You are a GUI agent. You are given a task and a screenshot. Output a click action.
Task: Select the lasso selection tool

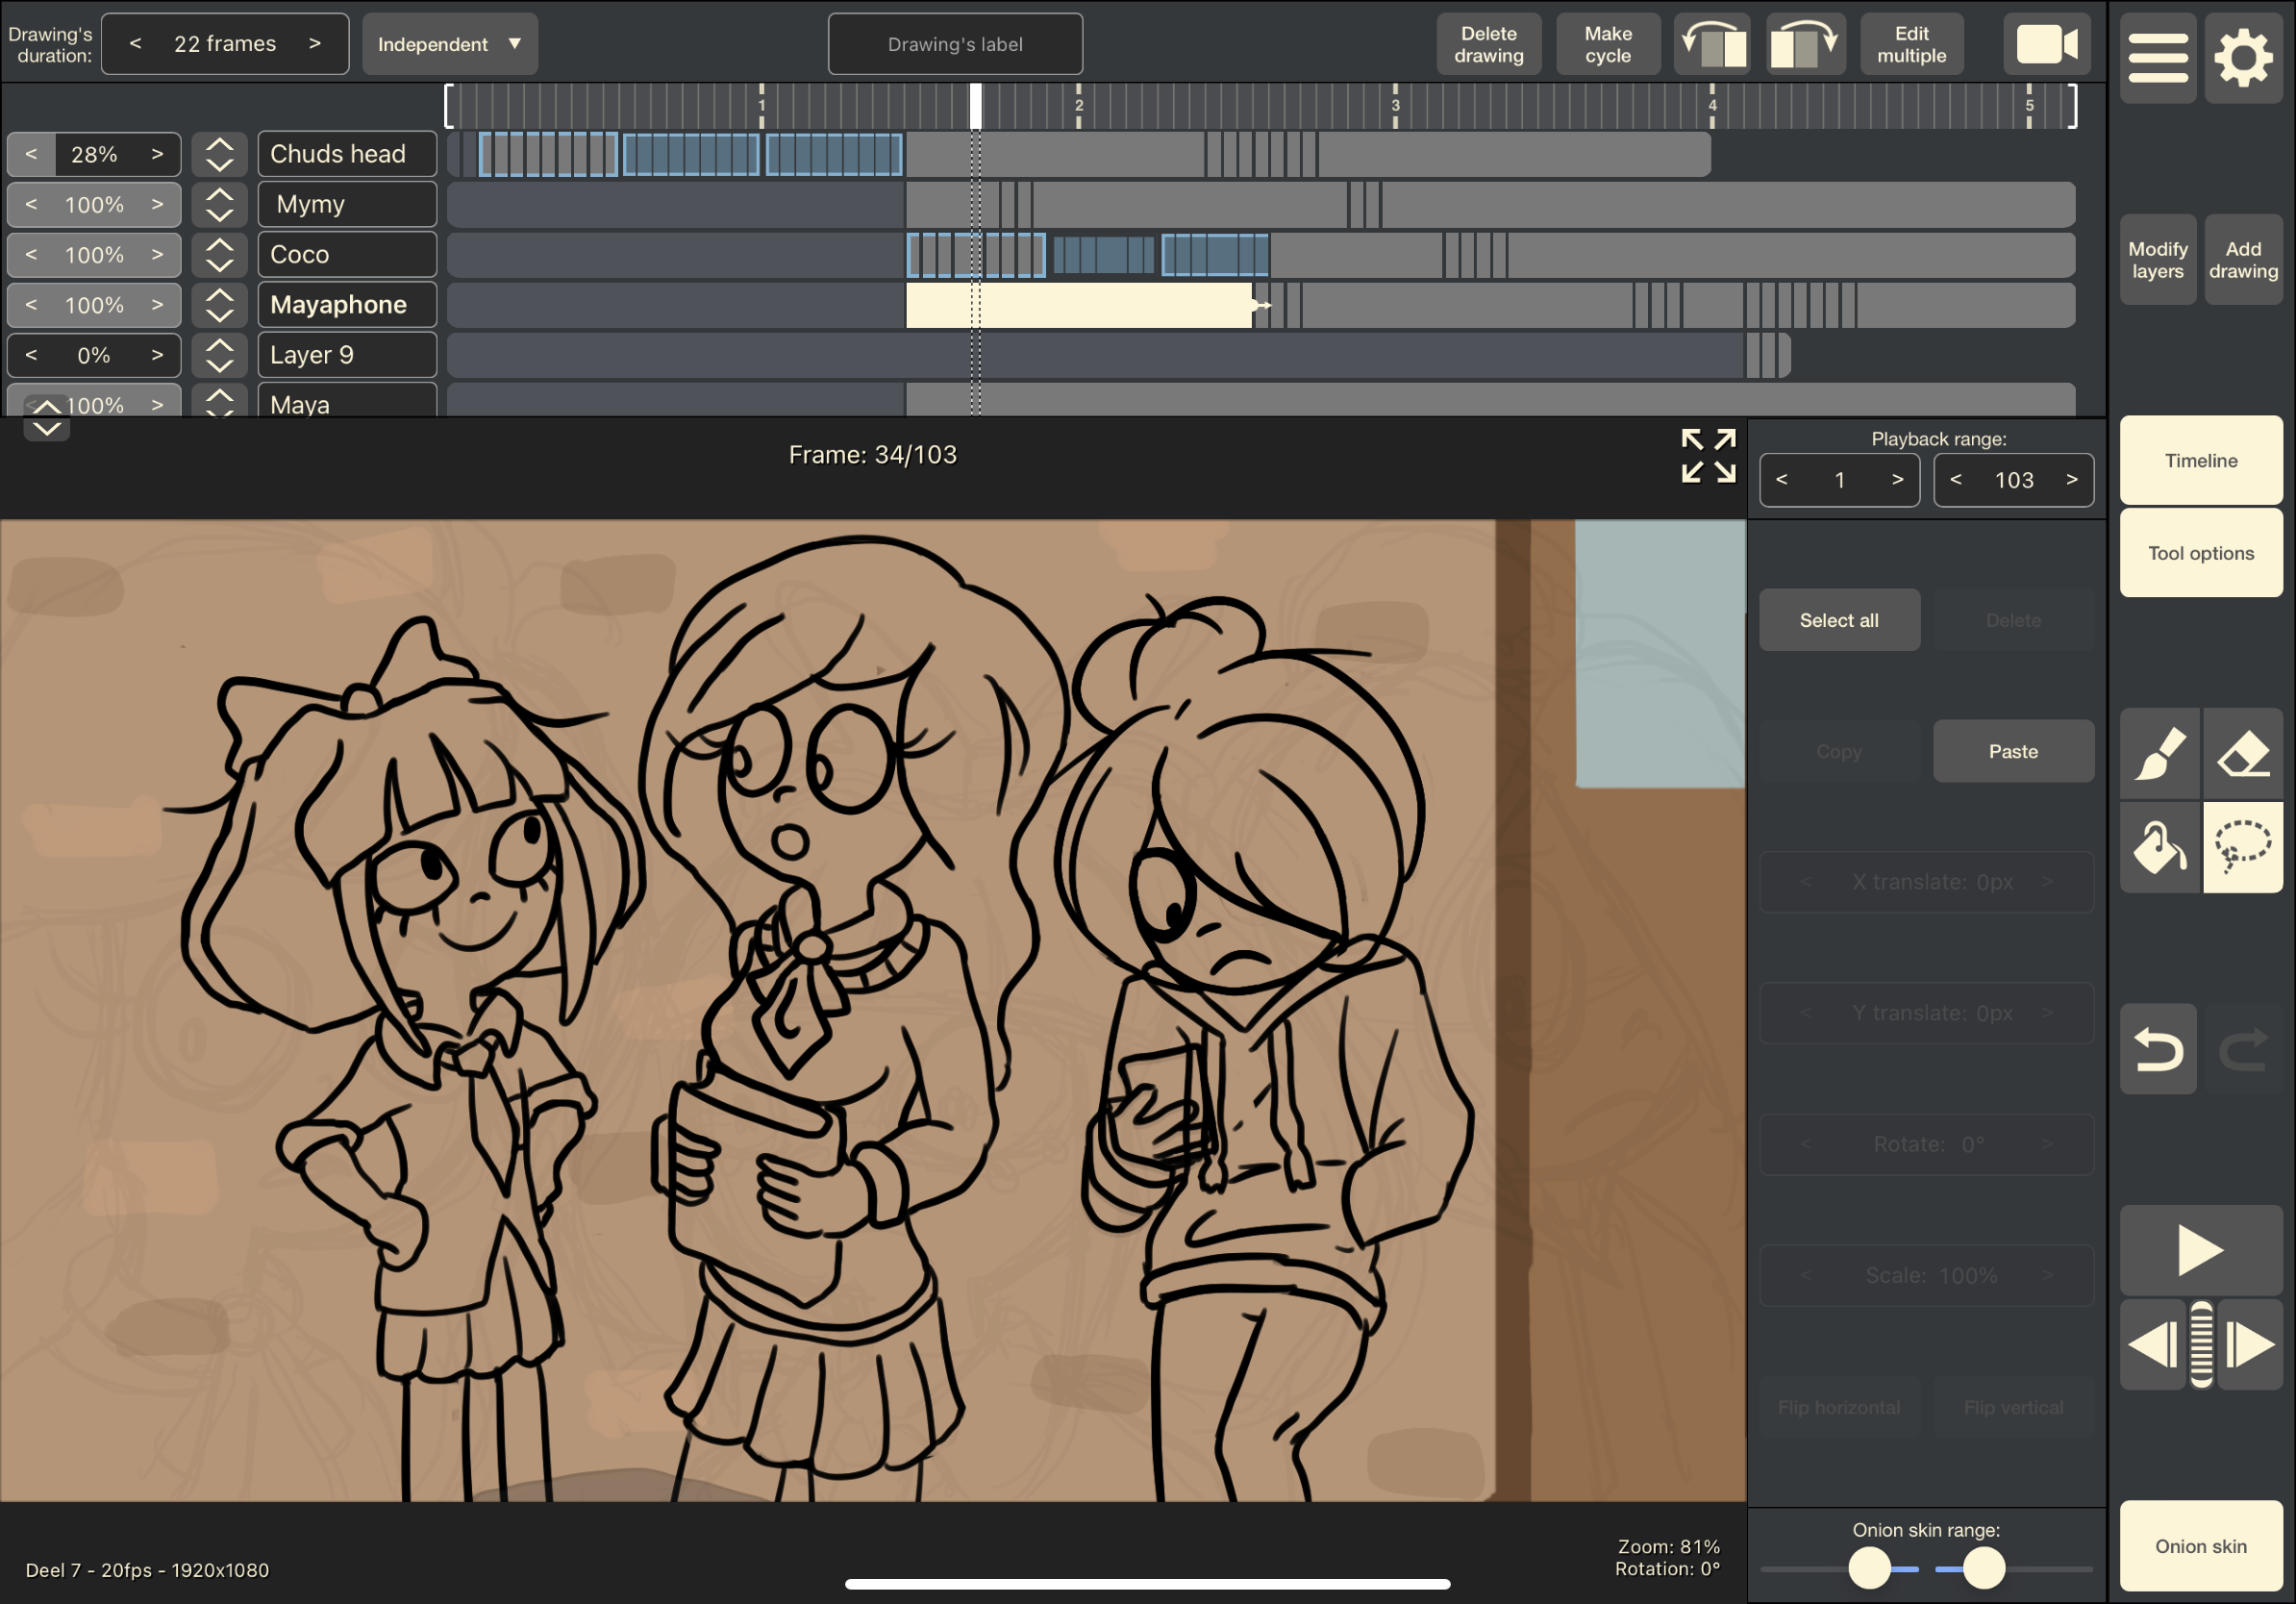click(x=2243, y=847)
